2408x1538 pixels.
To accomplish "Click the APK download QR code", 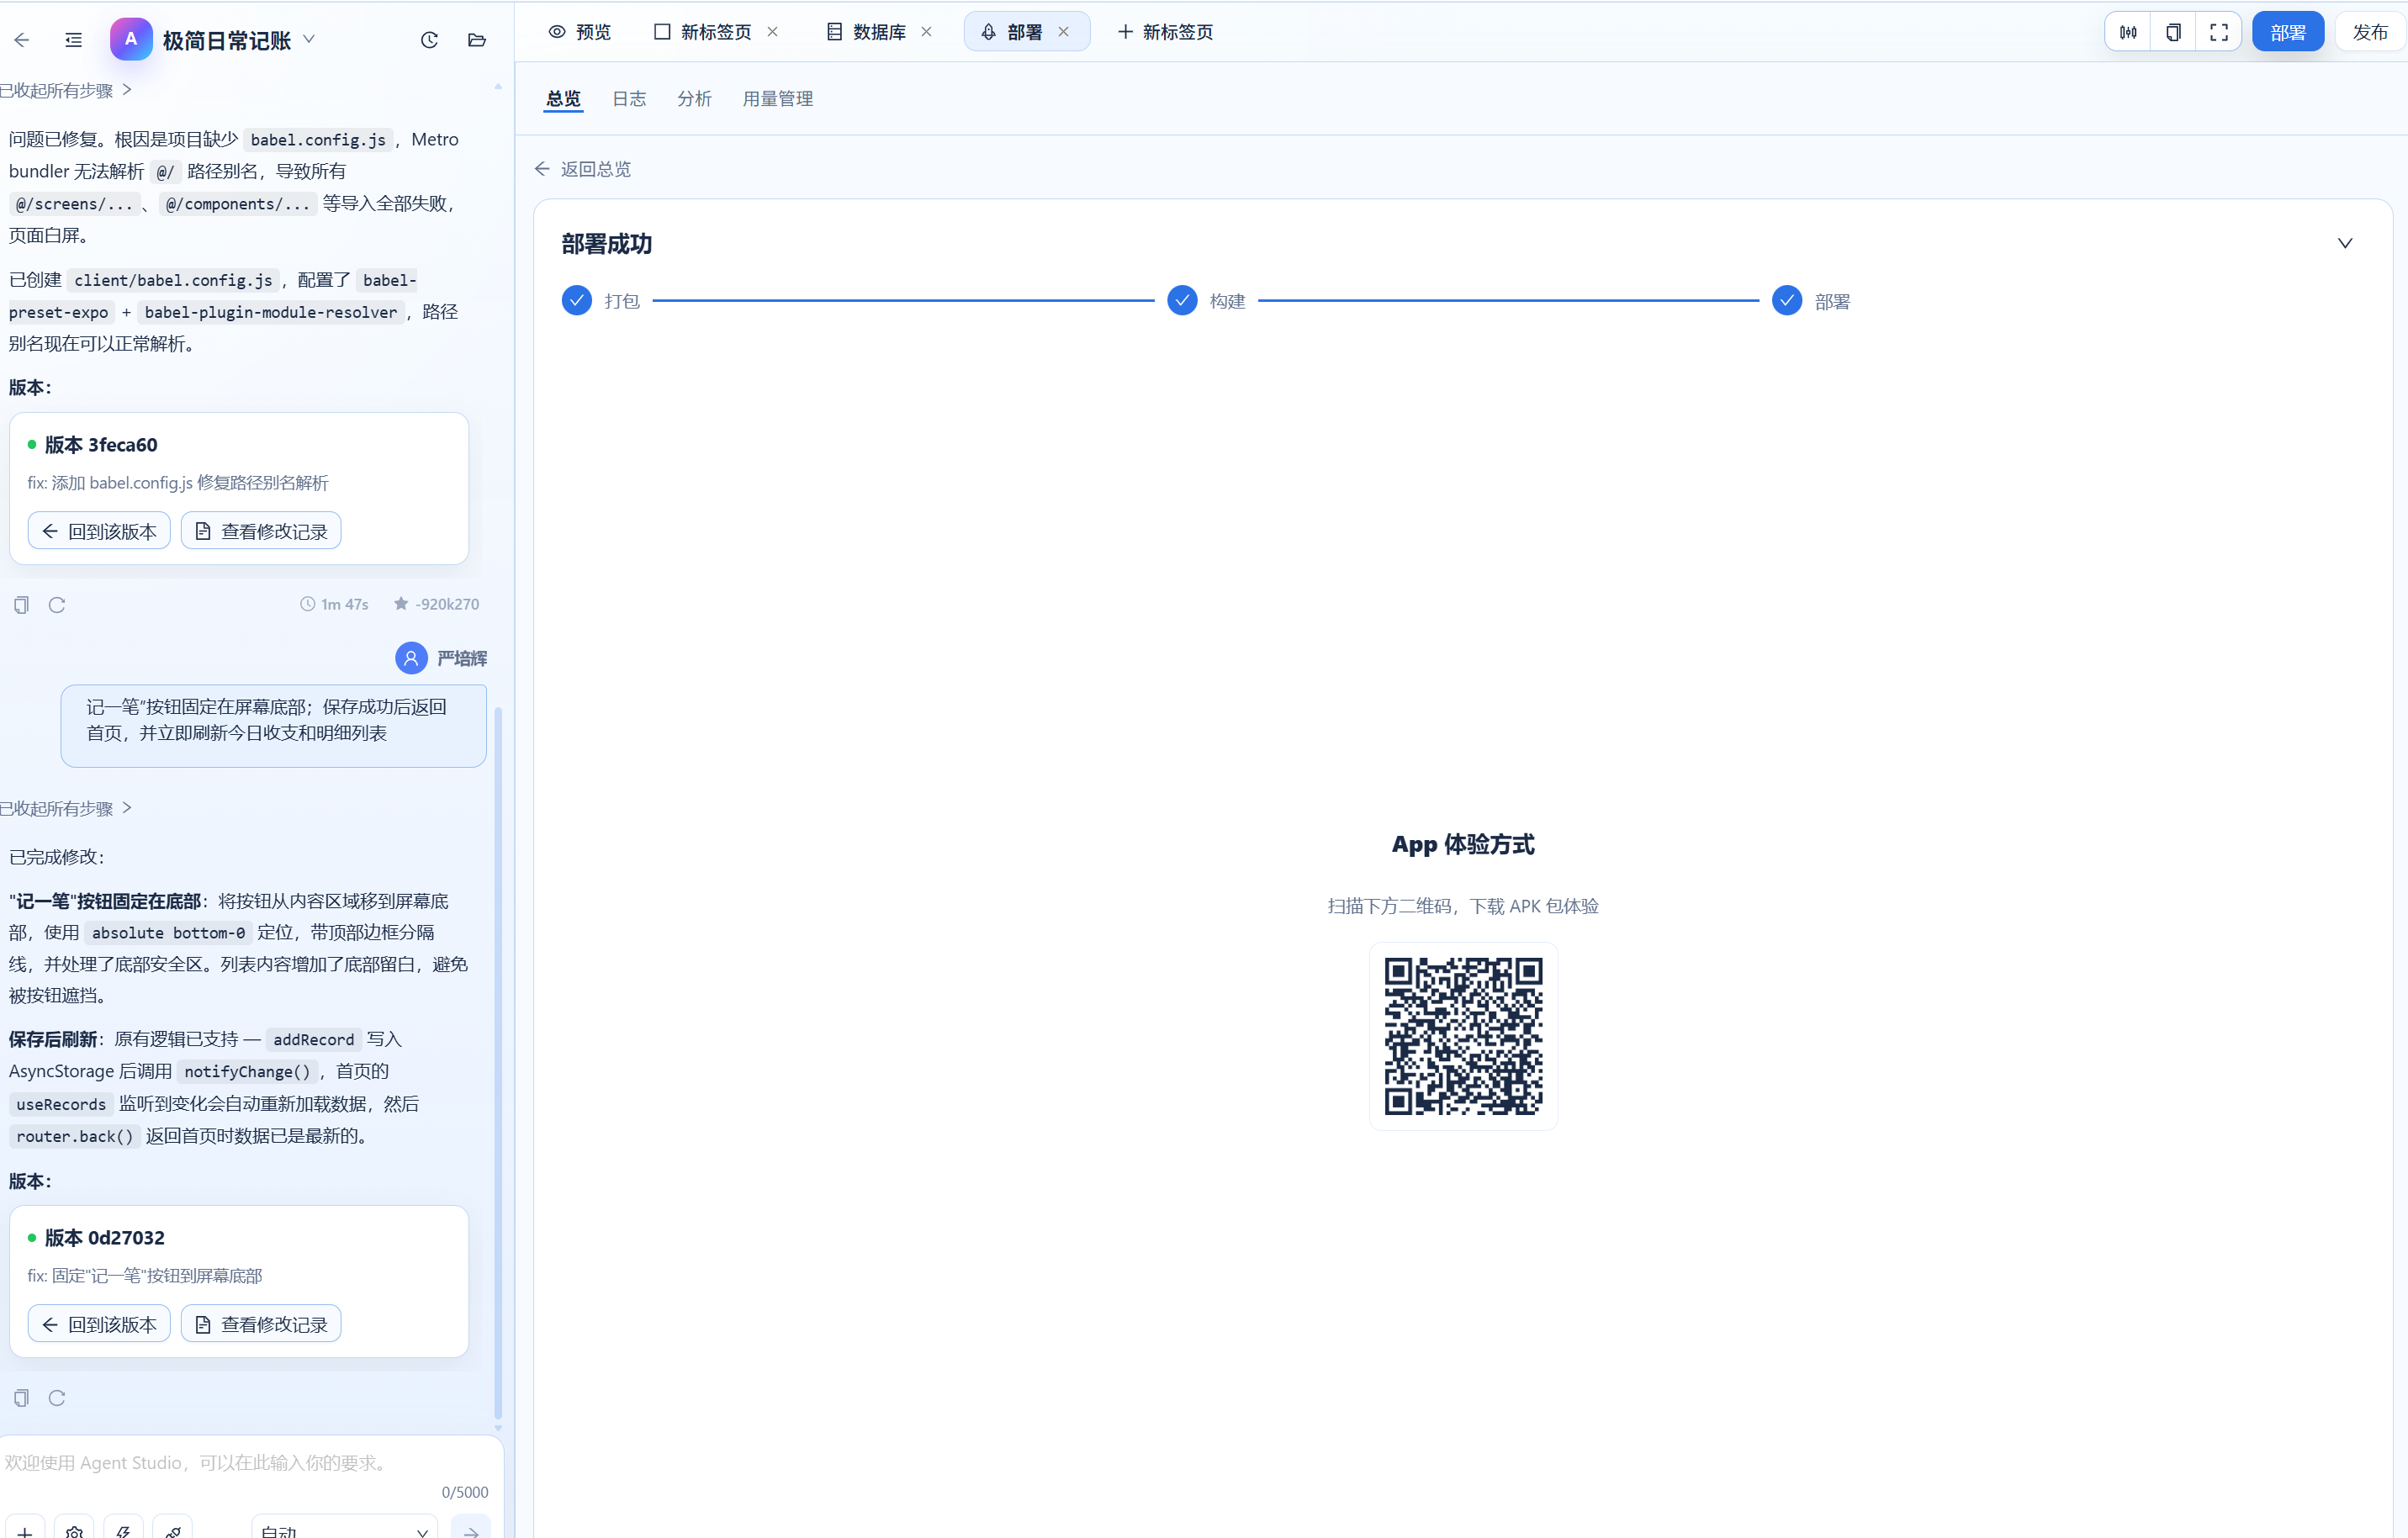I will (1463, 1036).
